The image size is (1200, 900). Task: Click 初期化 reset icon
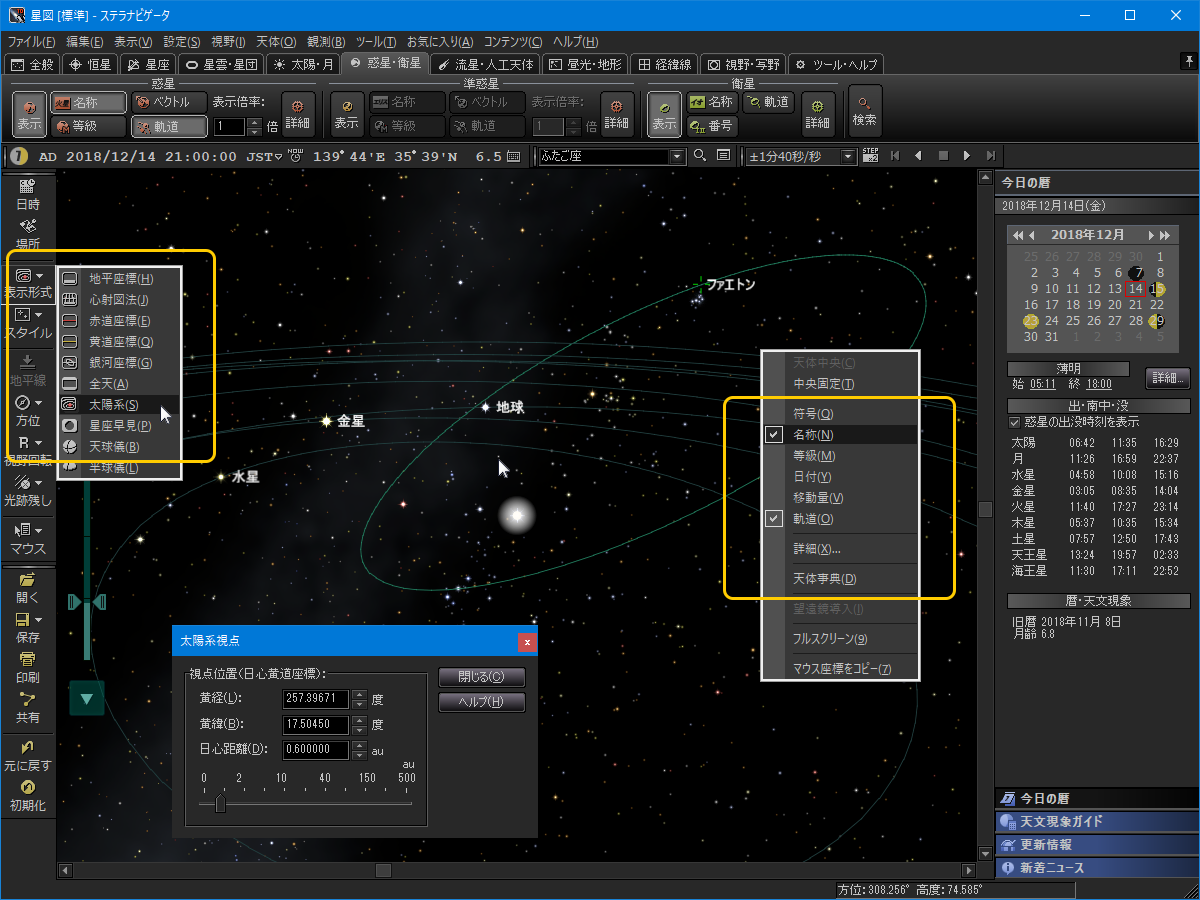click(27, 787)
